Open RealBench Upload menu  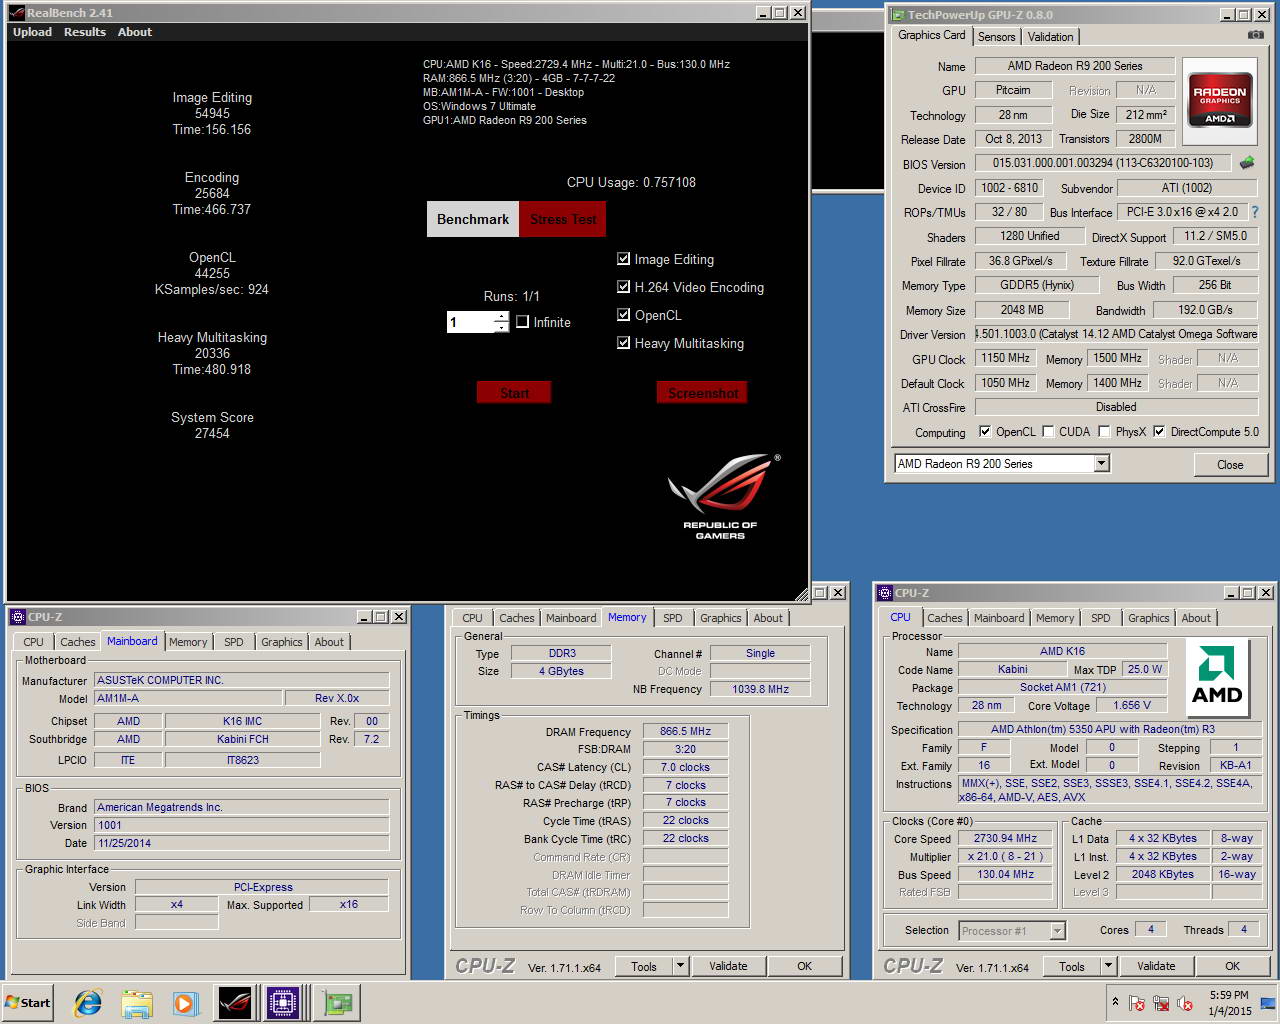click(32, 32)
